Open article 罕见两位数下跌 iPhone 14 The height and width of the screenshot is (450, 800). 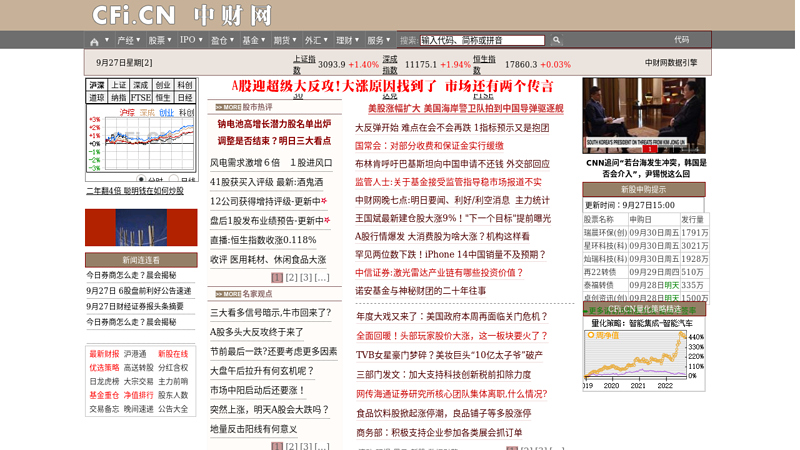coord(451,255)
